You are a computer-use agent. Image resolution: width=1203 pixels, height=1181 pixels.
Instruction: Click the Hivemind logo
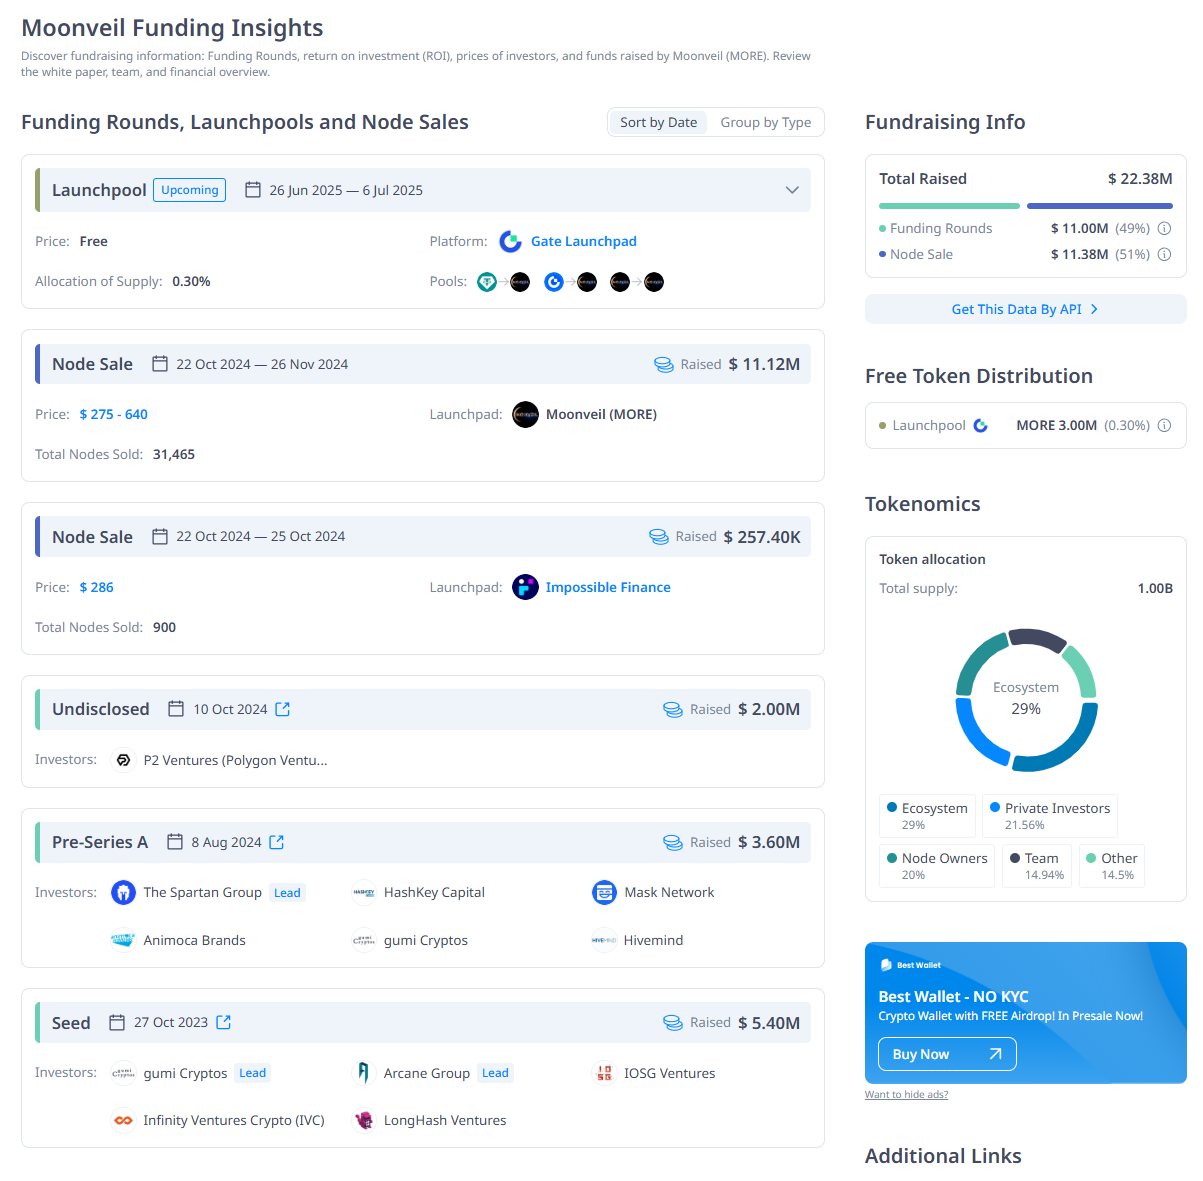coord(604,940)
